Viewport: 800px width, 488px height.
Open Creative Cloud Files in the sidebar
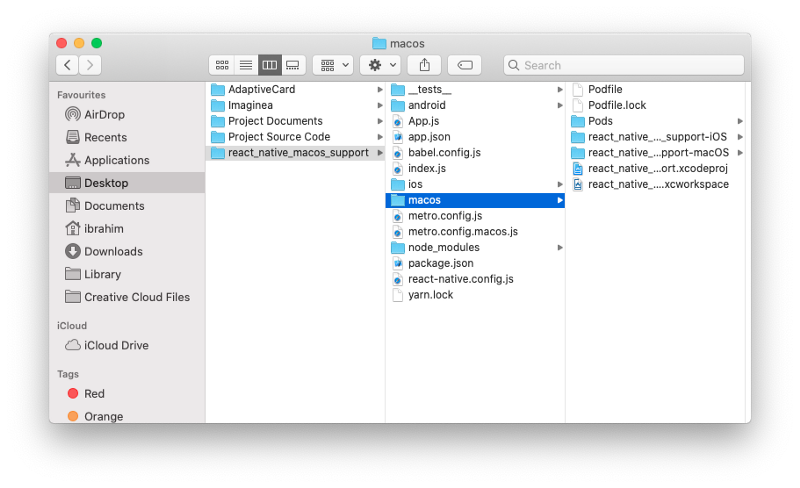[127, 297]
